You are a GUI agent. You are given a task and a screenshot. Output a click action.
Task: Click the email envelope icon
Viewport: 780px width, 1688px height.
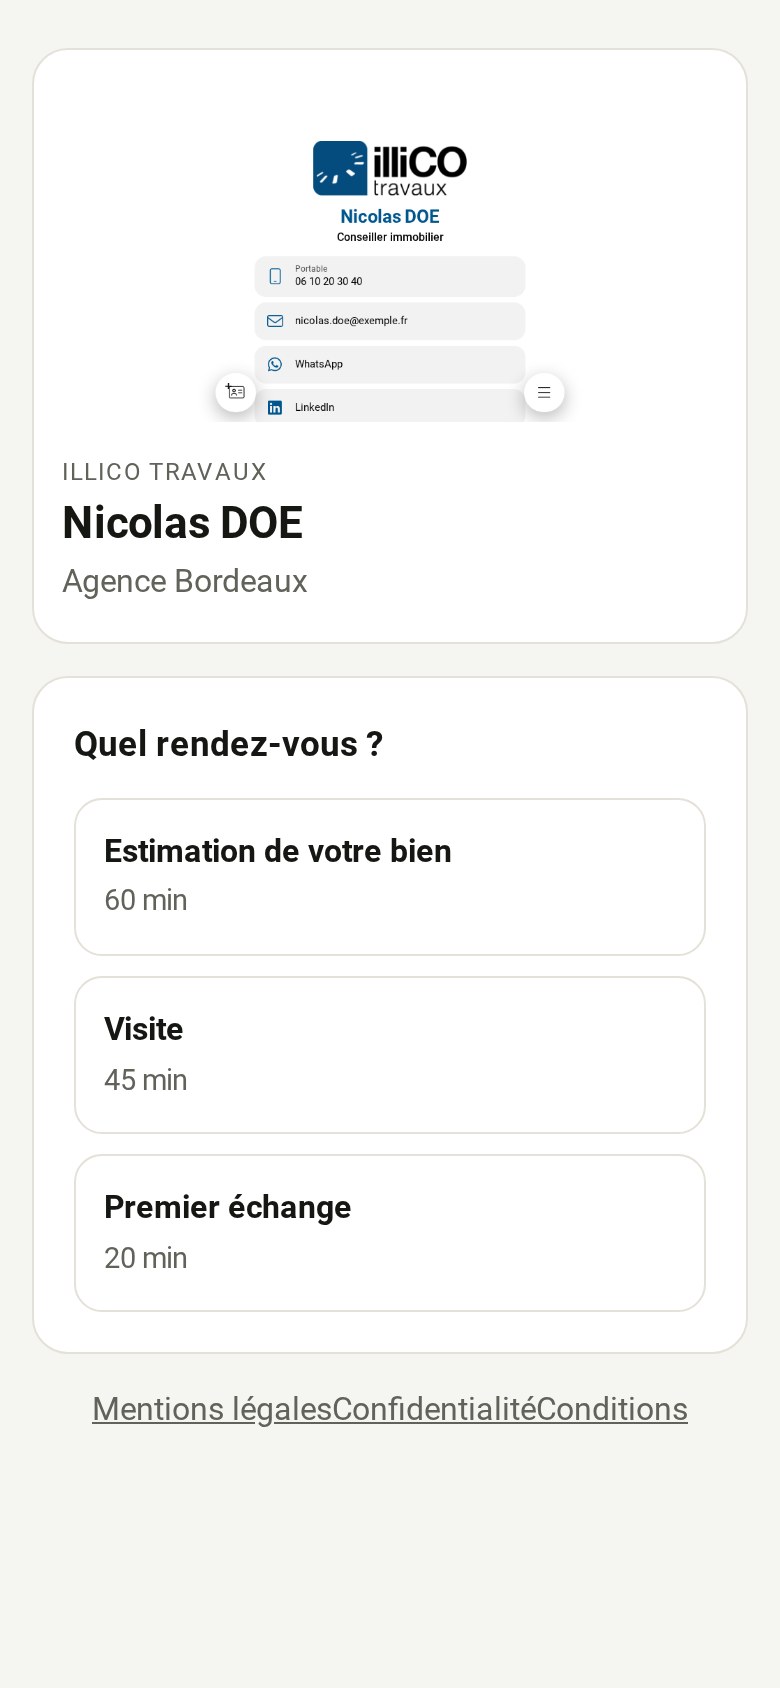(275, 321)
